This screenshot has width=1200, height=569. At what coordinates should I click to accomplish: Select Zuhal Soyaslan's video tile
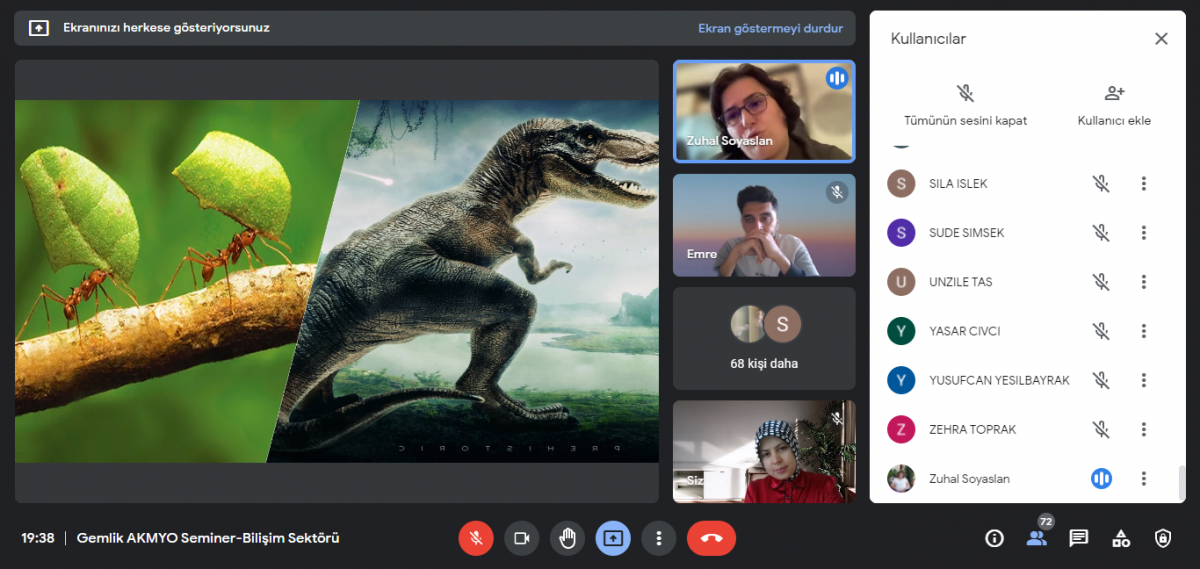pyautogui.click(x=764, y=111)
